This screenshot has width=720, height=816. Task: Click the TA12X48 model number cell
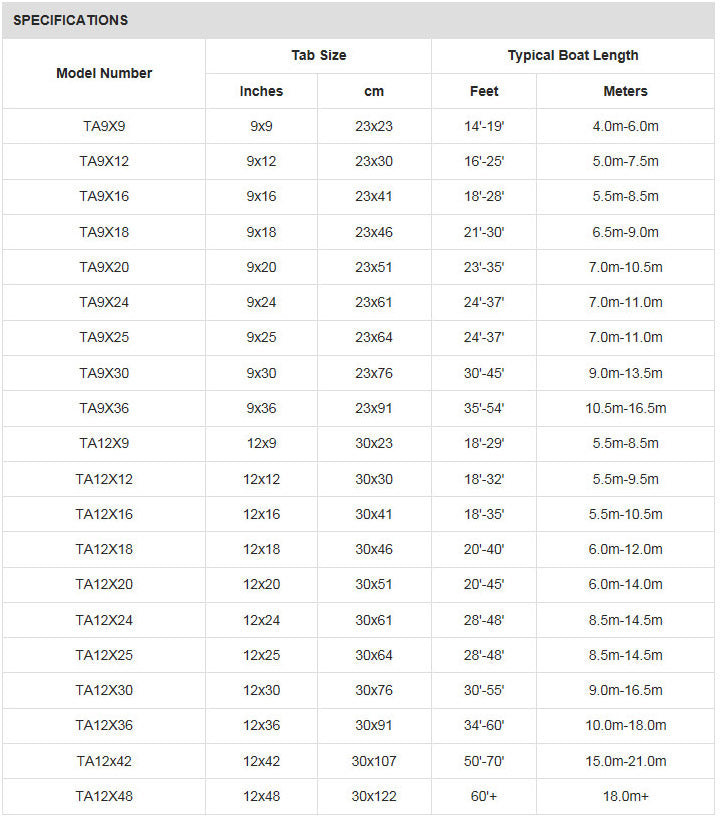tap(104, 796)
